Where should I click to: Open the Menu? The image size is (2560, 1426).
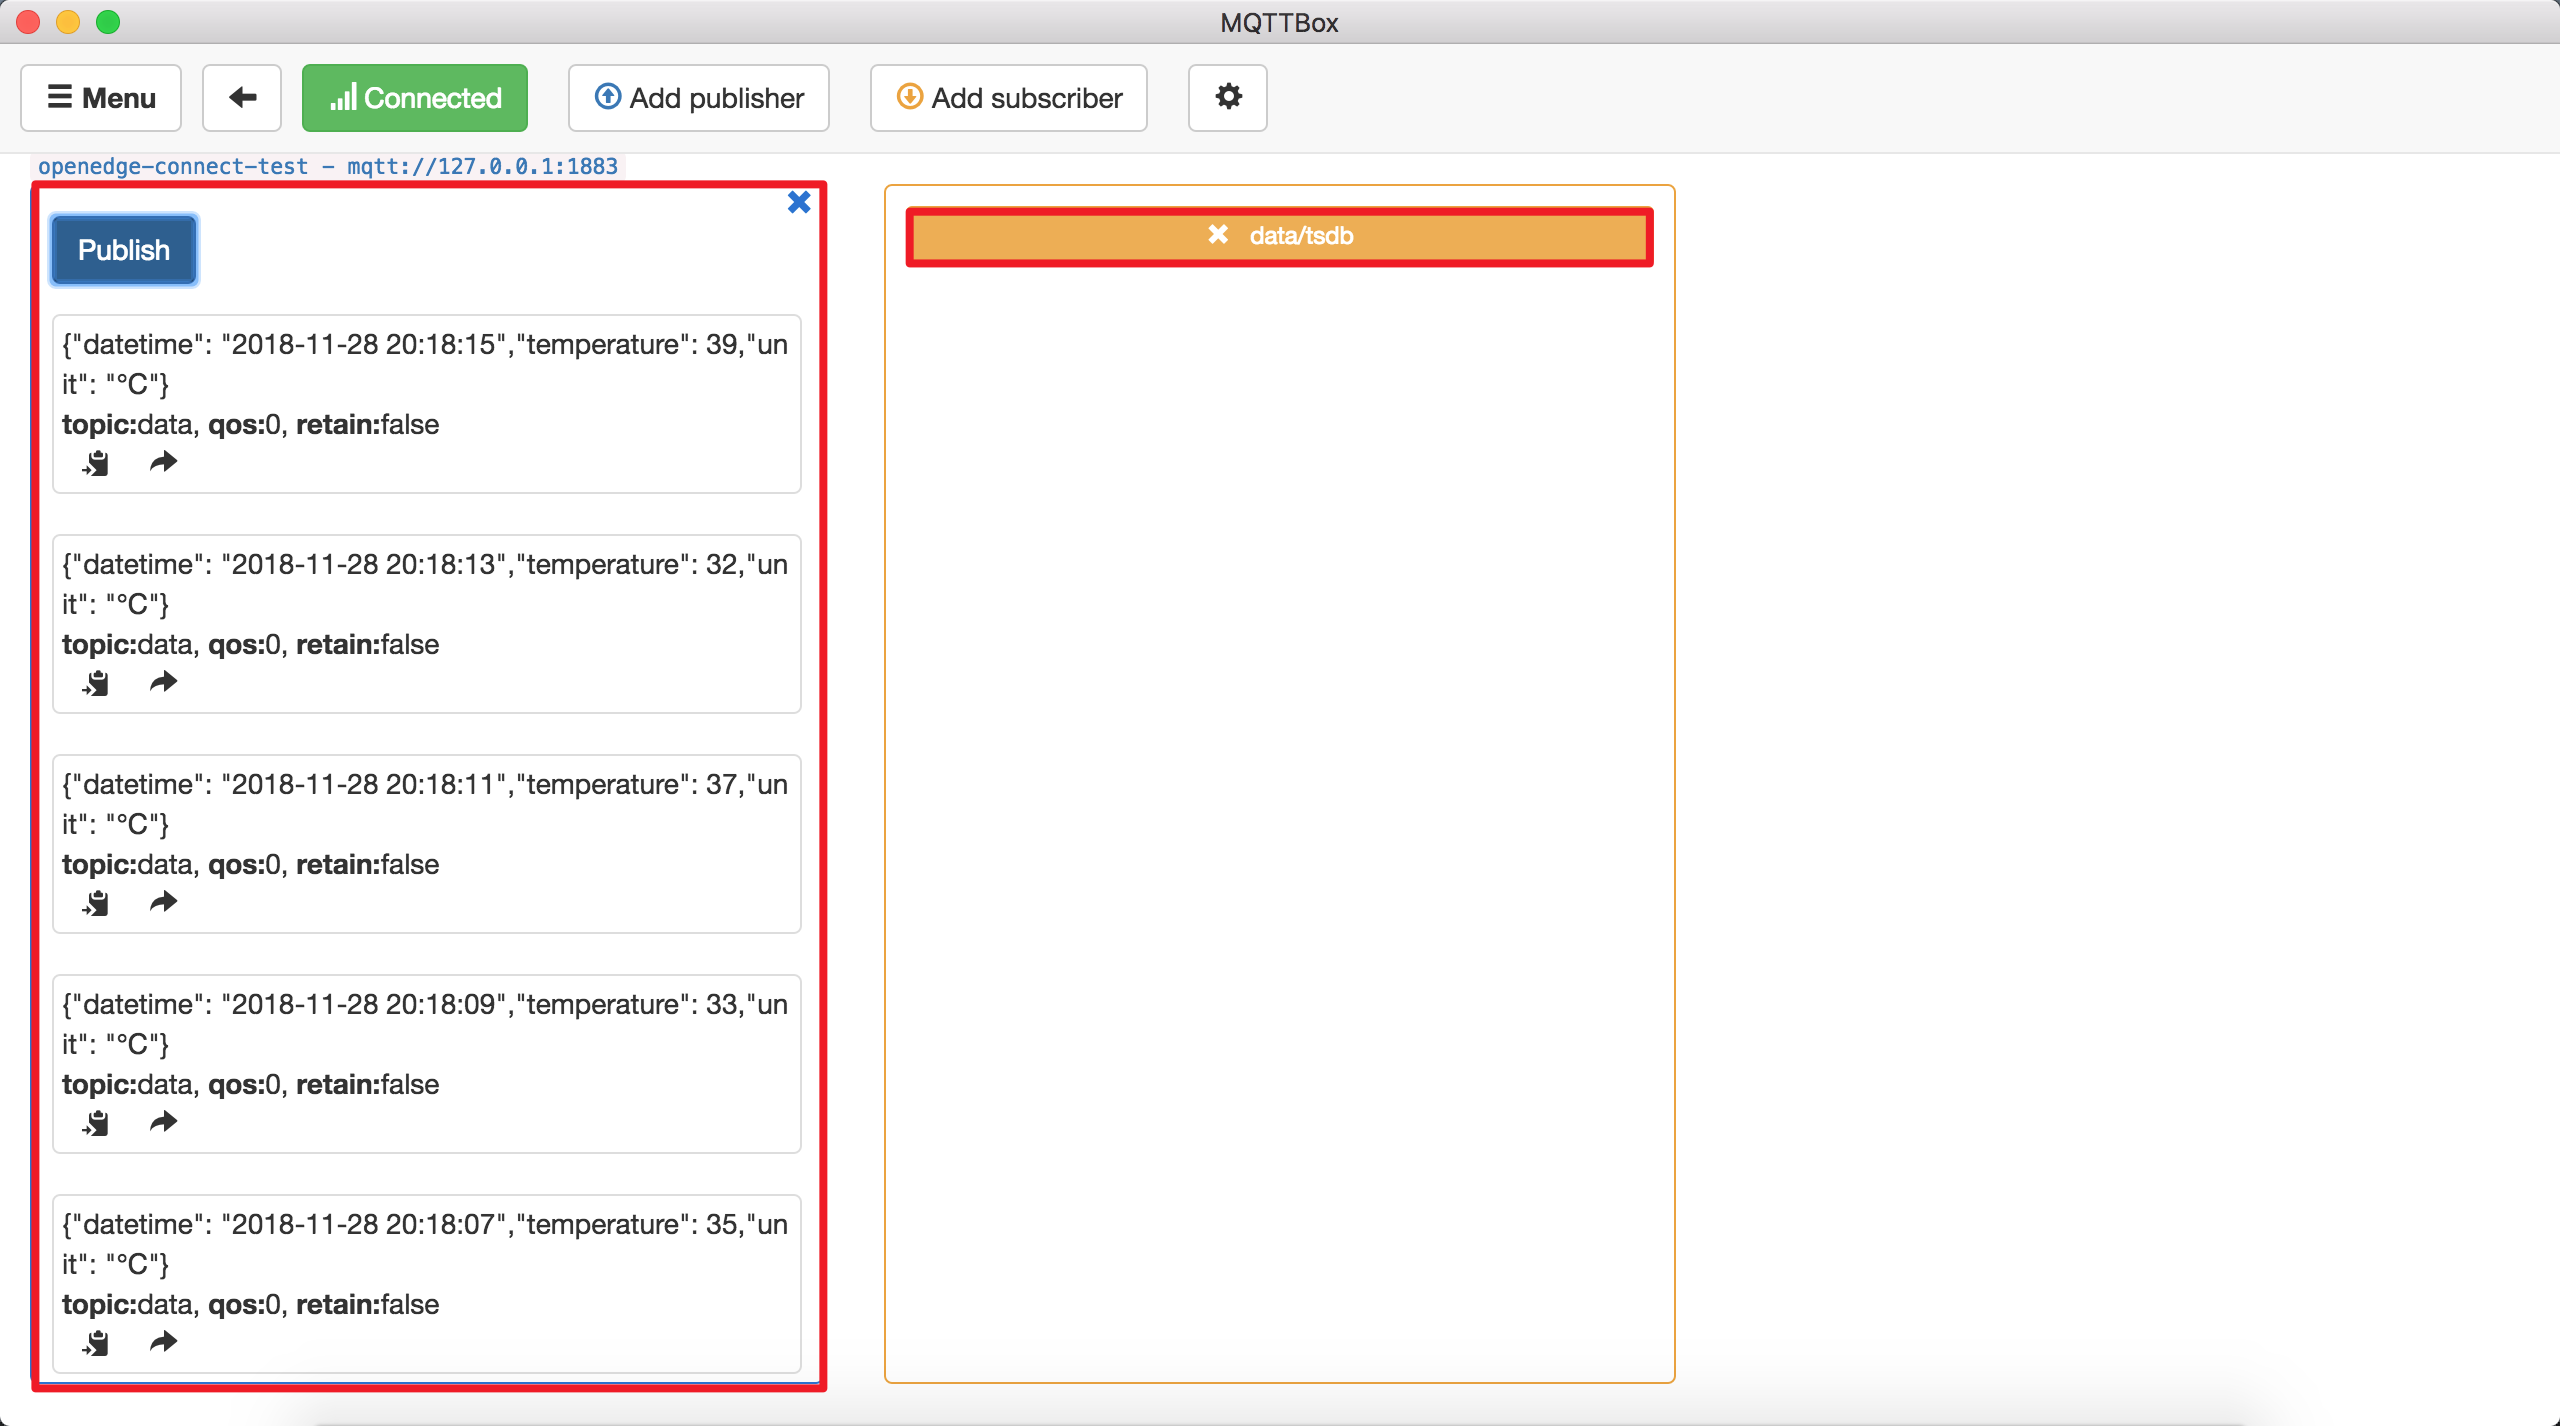pyautogui.click(x=102, y=97)
